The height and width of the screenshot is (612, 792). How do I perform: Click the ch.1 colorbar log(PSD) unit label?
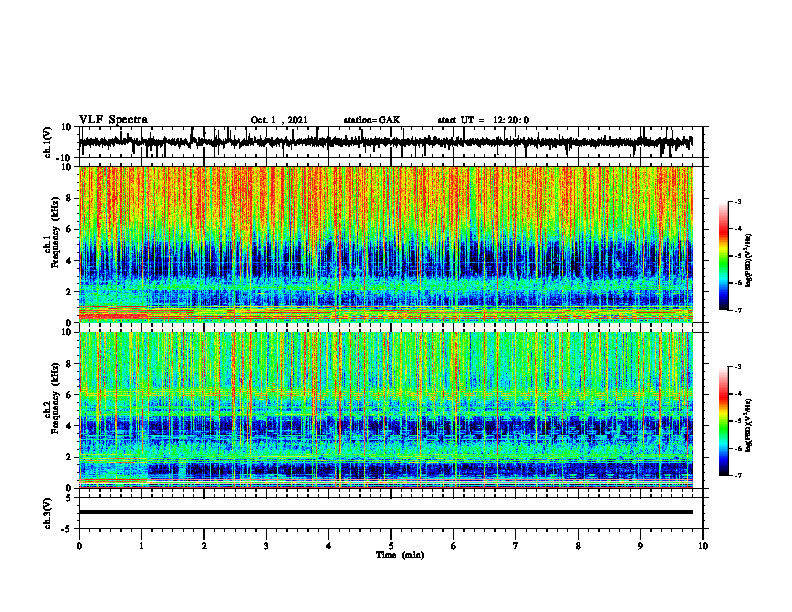pyautogui.click(x=750, y=260)
